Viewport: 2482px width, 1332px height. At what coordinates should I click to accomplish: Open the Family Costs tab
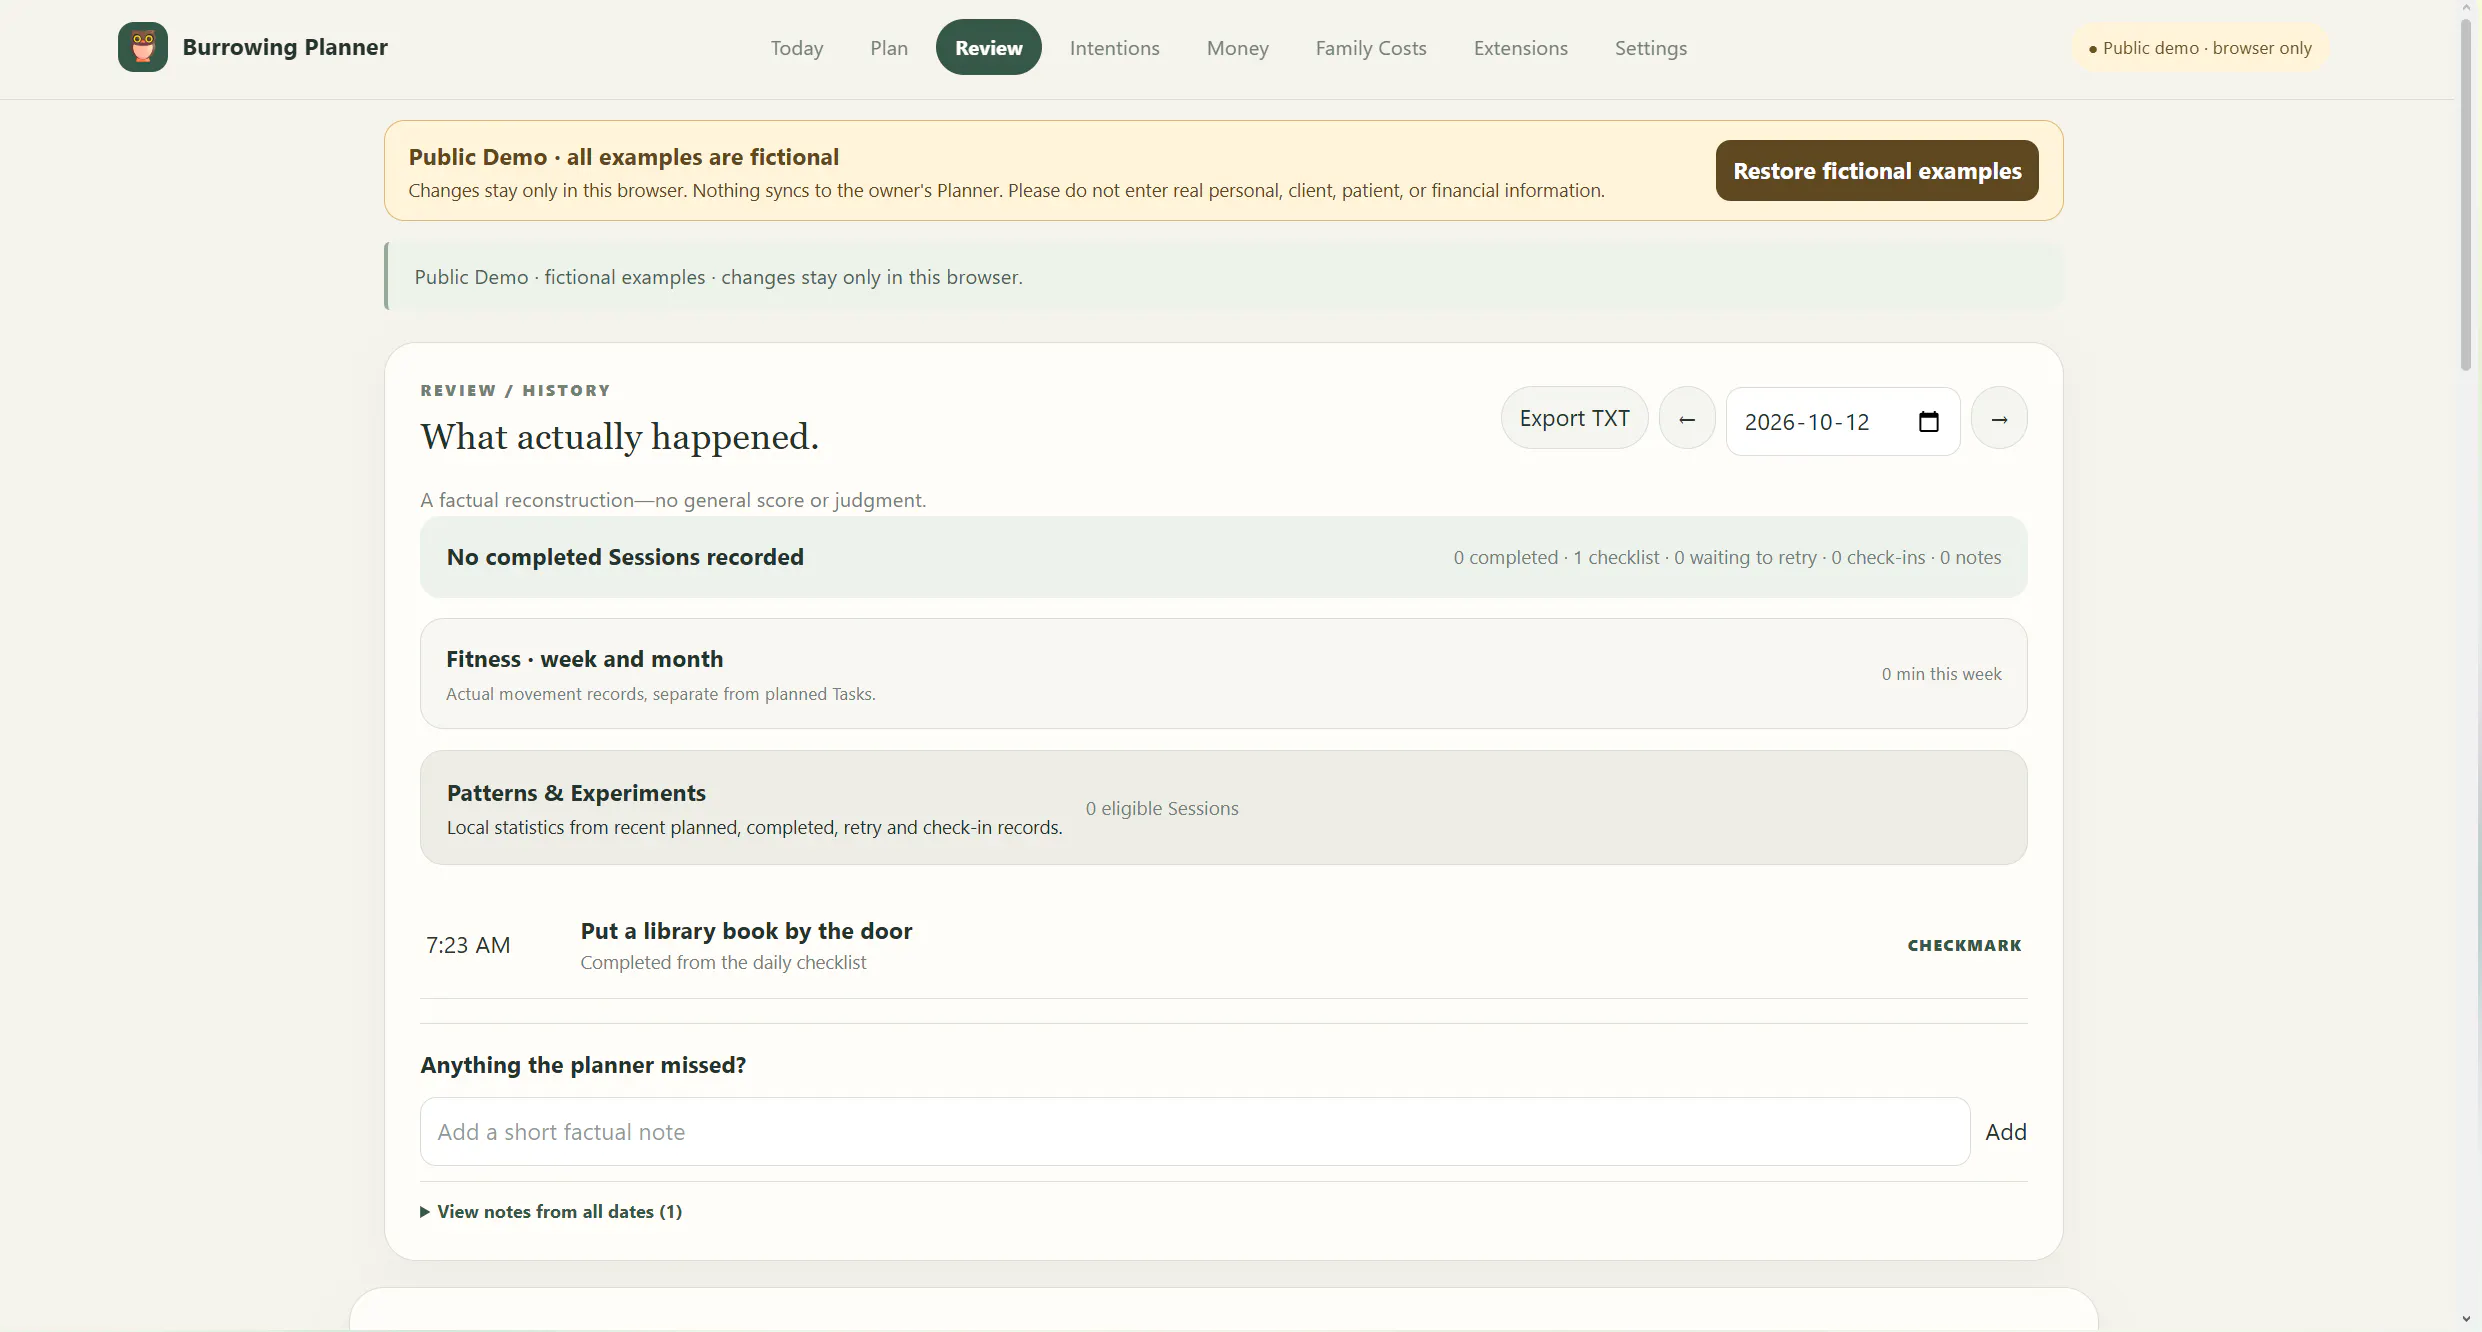pos(1371,48)
